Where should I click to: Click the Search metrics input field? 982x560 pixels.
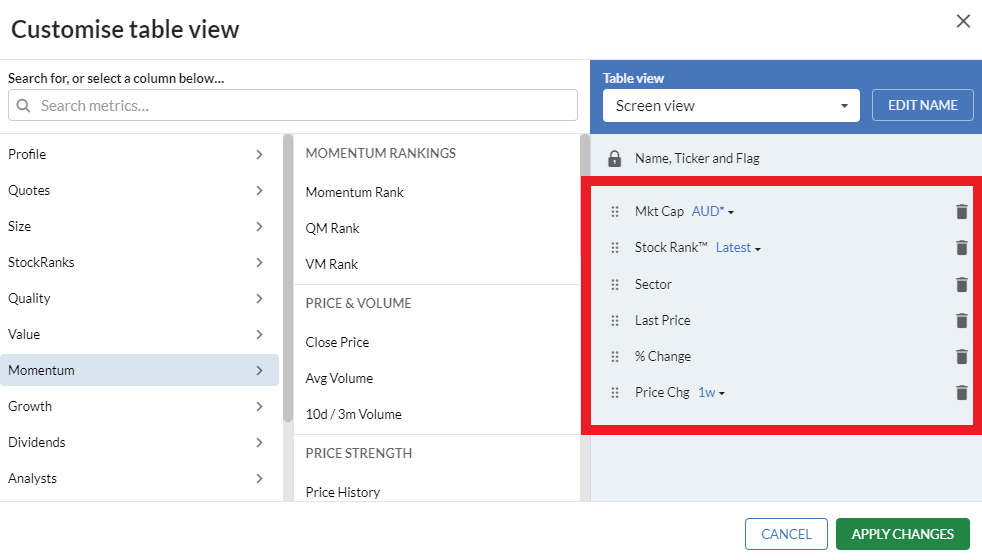292,105
